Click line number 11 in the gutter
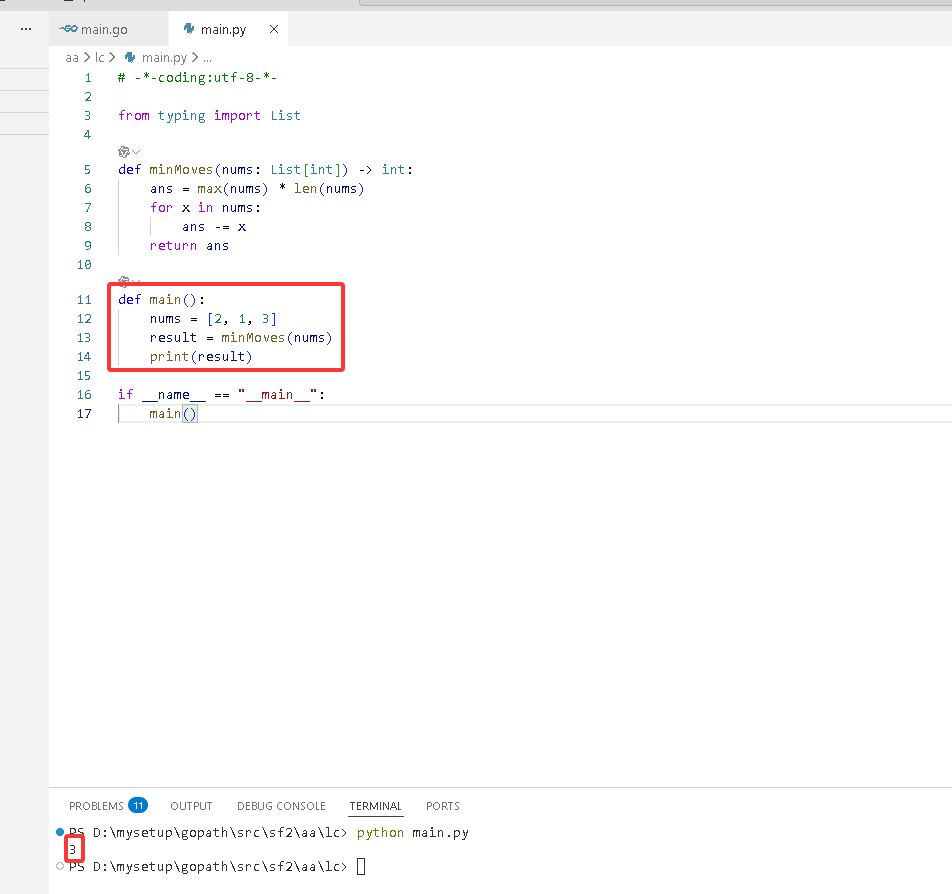Screen dimensions: 952x894 (x=84, y=299)
